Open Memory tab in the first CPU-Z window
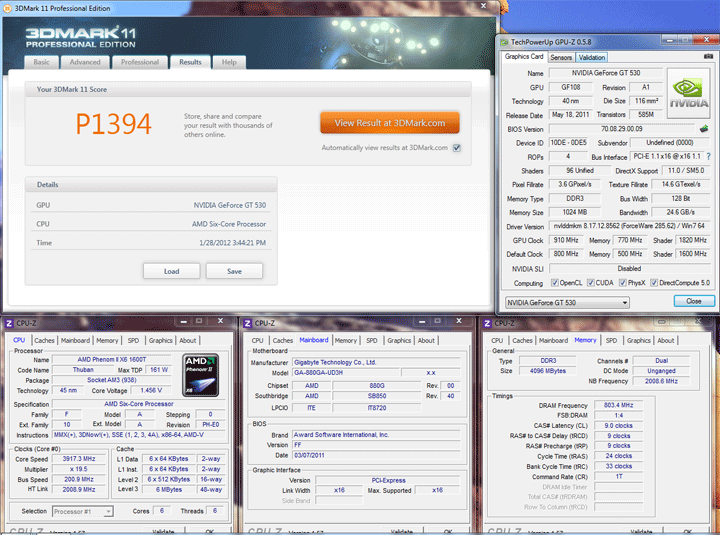720x535 pixels. [x=107, y=340]
